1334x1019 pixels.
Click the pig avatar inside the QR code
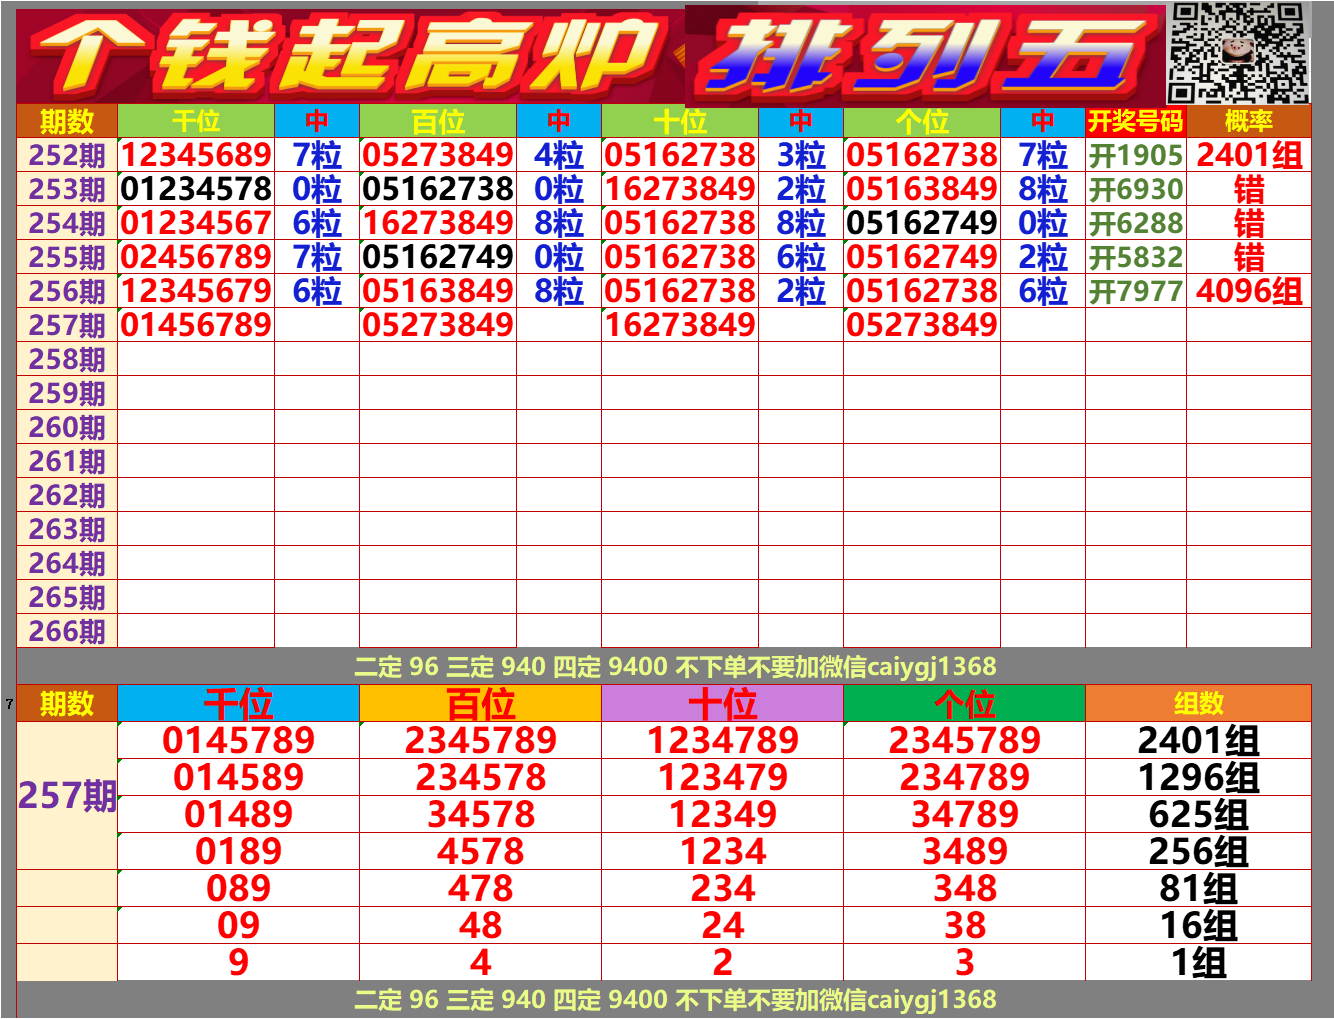click(1238, 52)
